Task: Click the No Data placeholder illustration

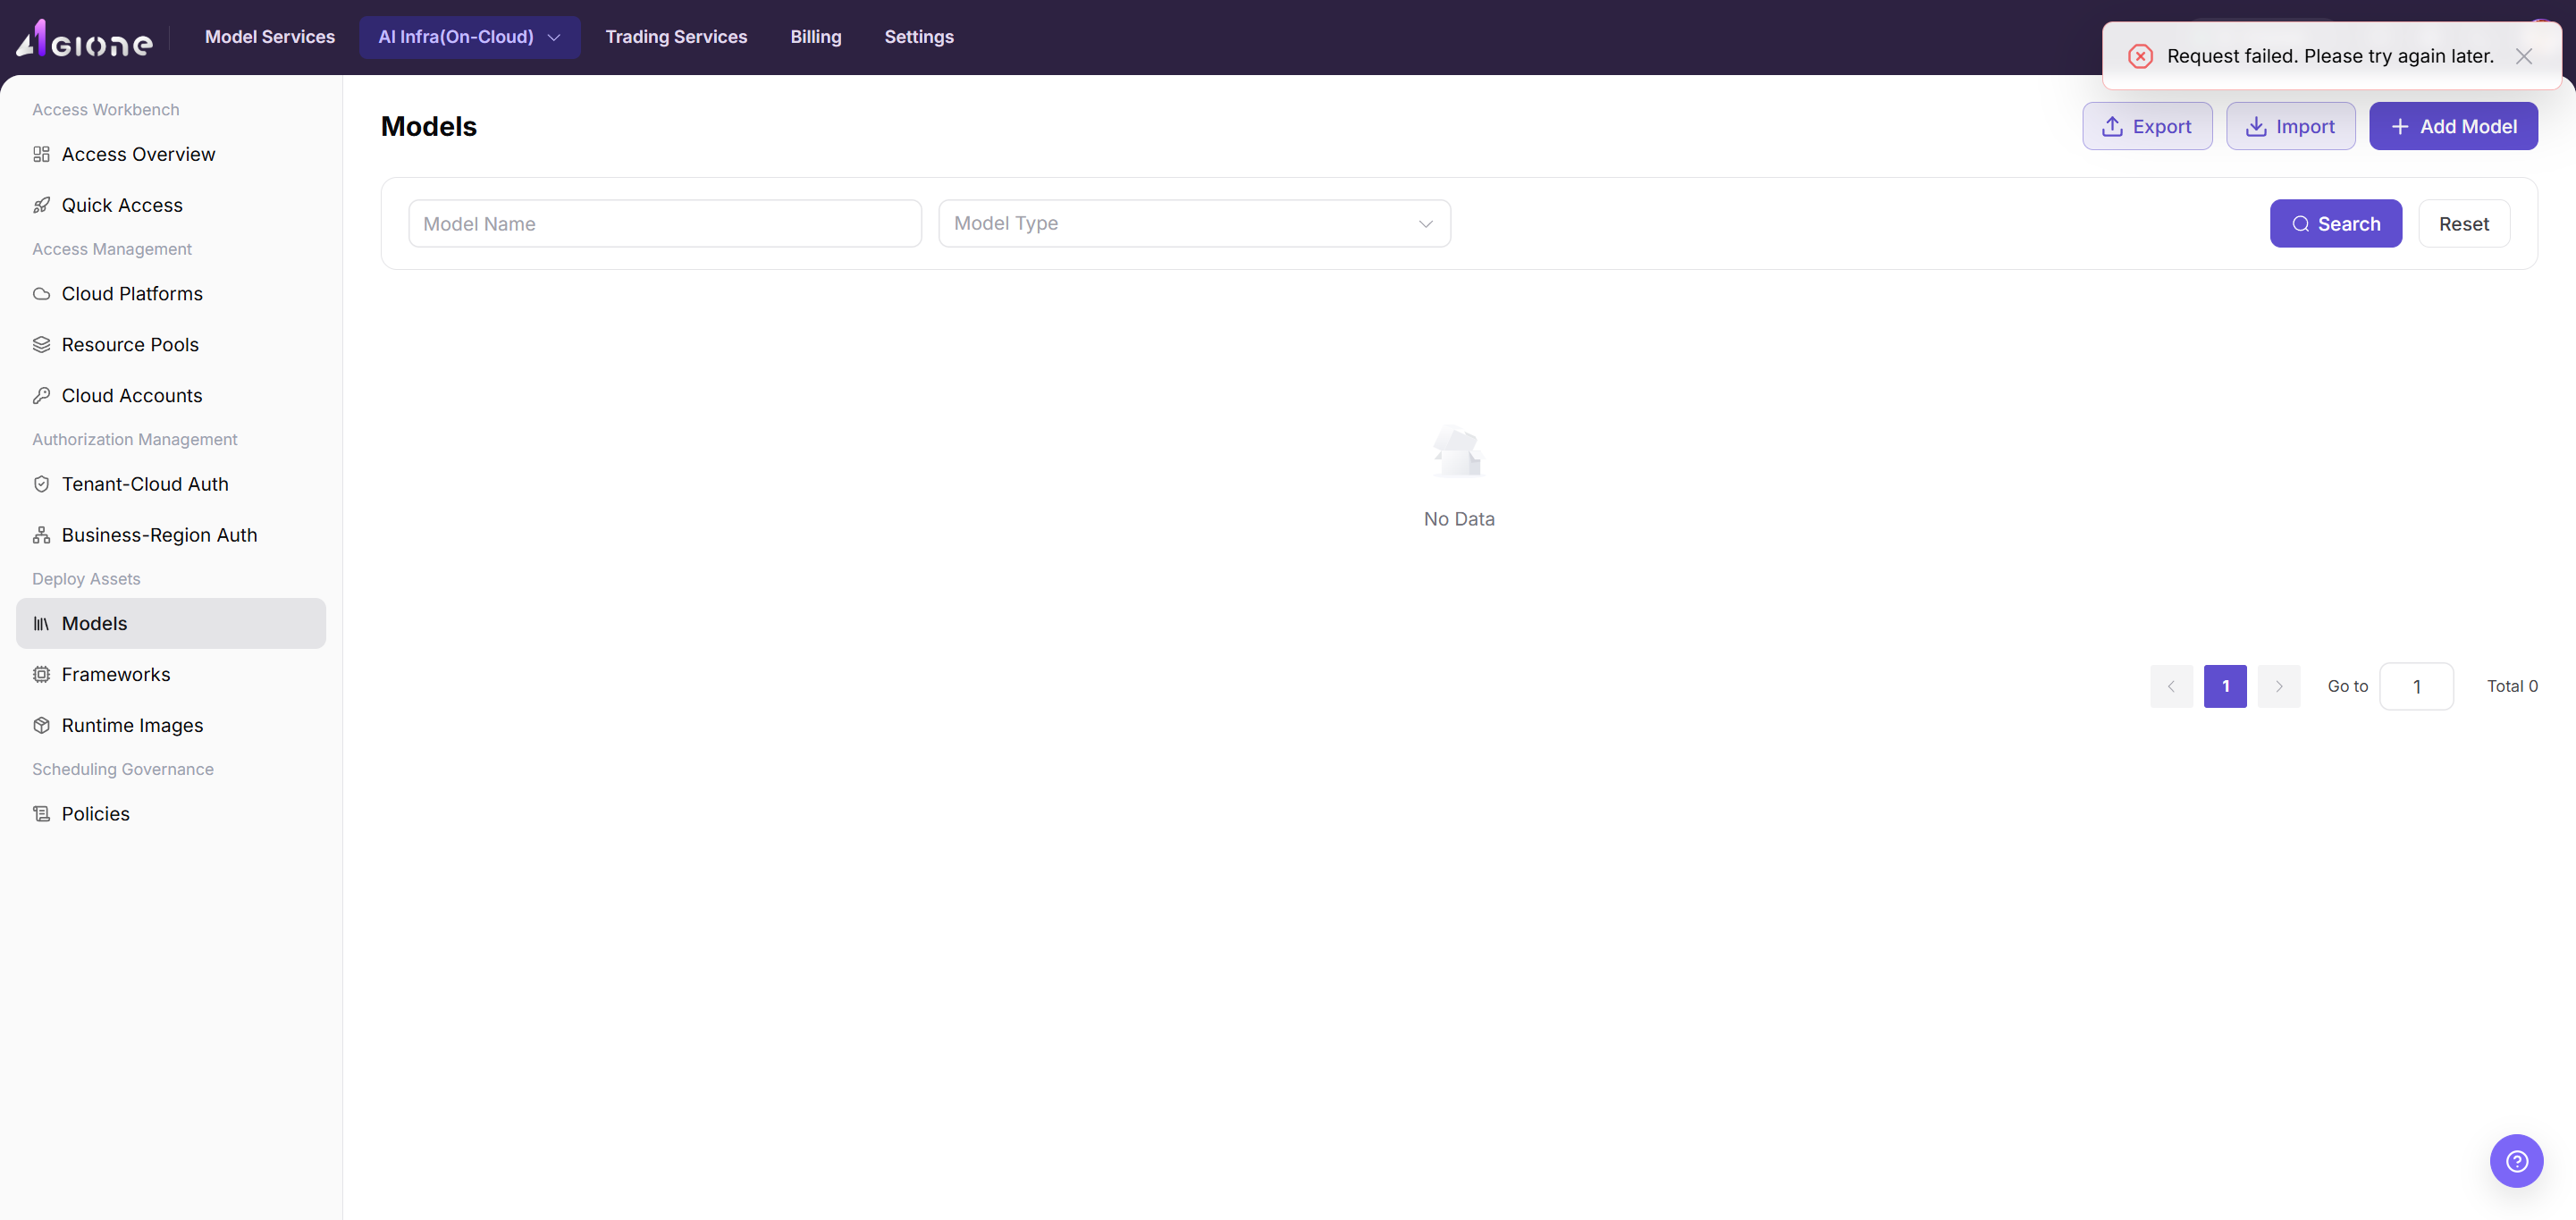Action: (x=1458, y=451)
